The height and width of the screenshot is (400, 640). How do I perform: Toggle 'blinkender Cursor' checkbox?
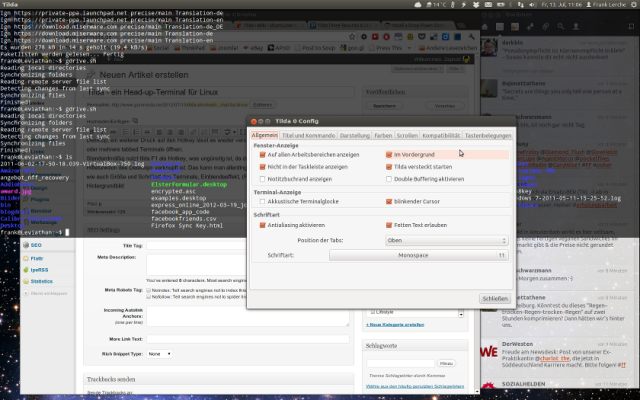[x=389, y=201]
